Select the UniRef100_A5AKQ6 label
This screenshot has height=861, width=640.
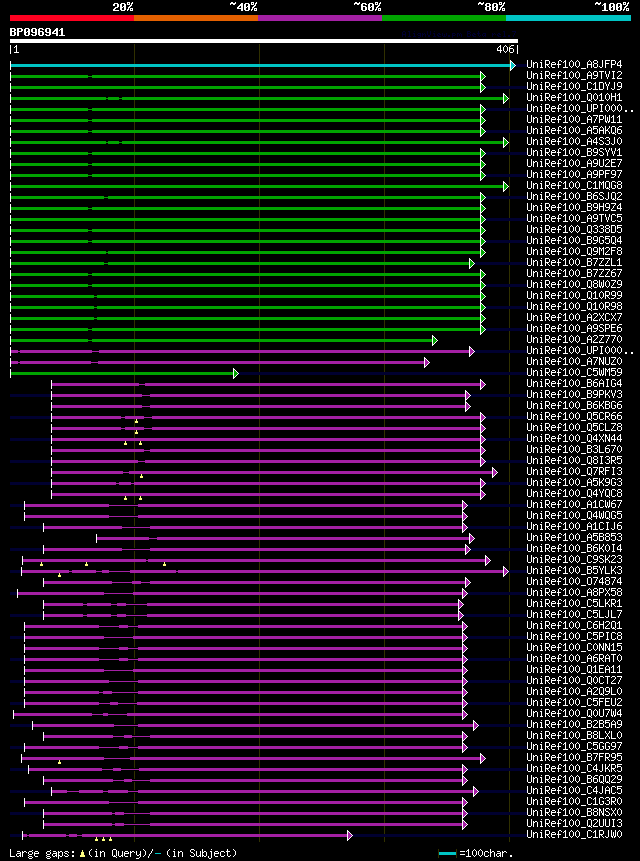click(574, 130)
